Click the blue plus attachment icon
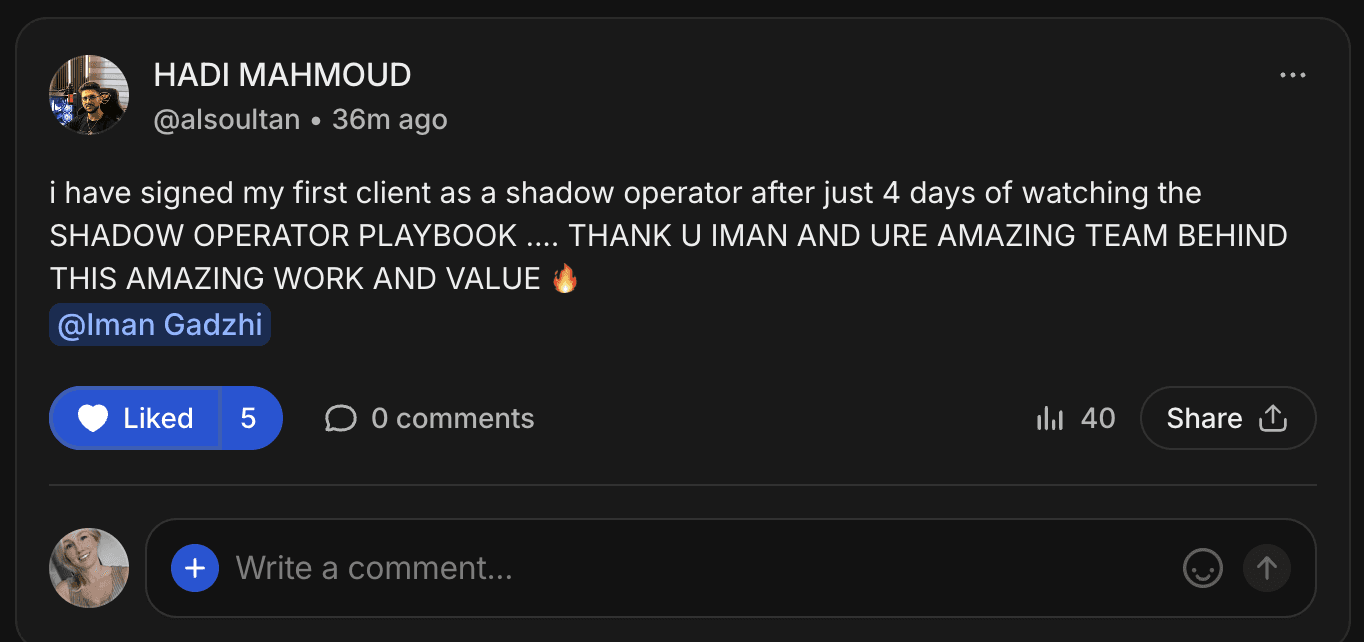The width and height of the screenshot is (1364, 642). pos(195,568)
